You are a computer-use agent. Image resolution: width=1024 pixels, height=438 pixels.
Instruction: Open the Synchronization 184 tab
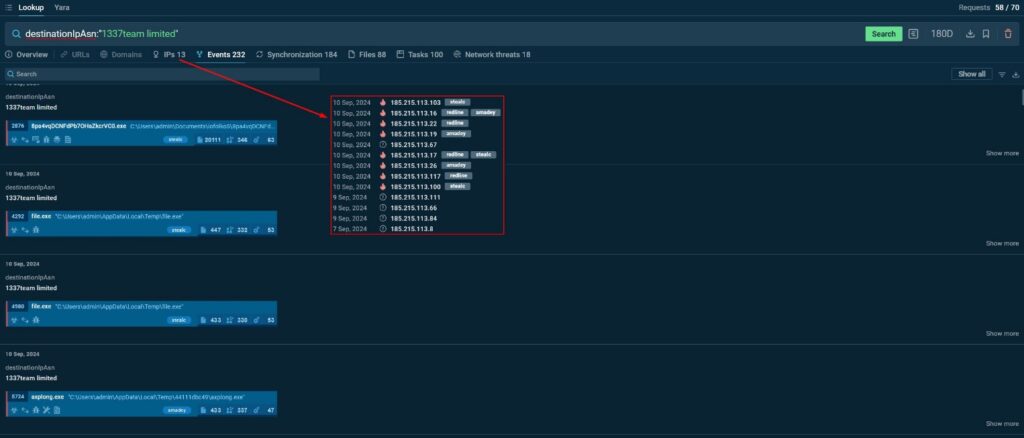296,55
